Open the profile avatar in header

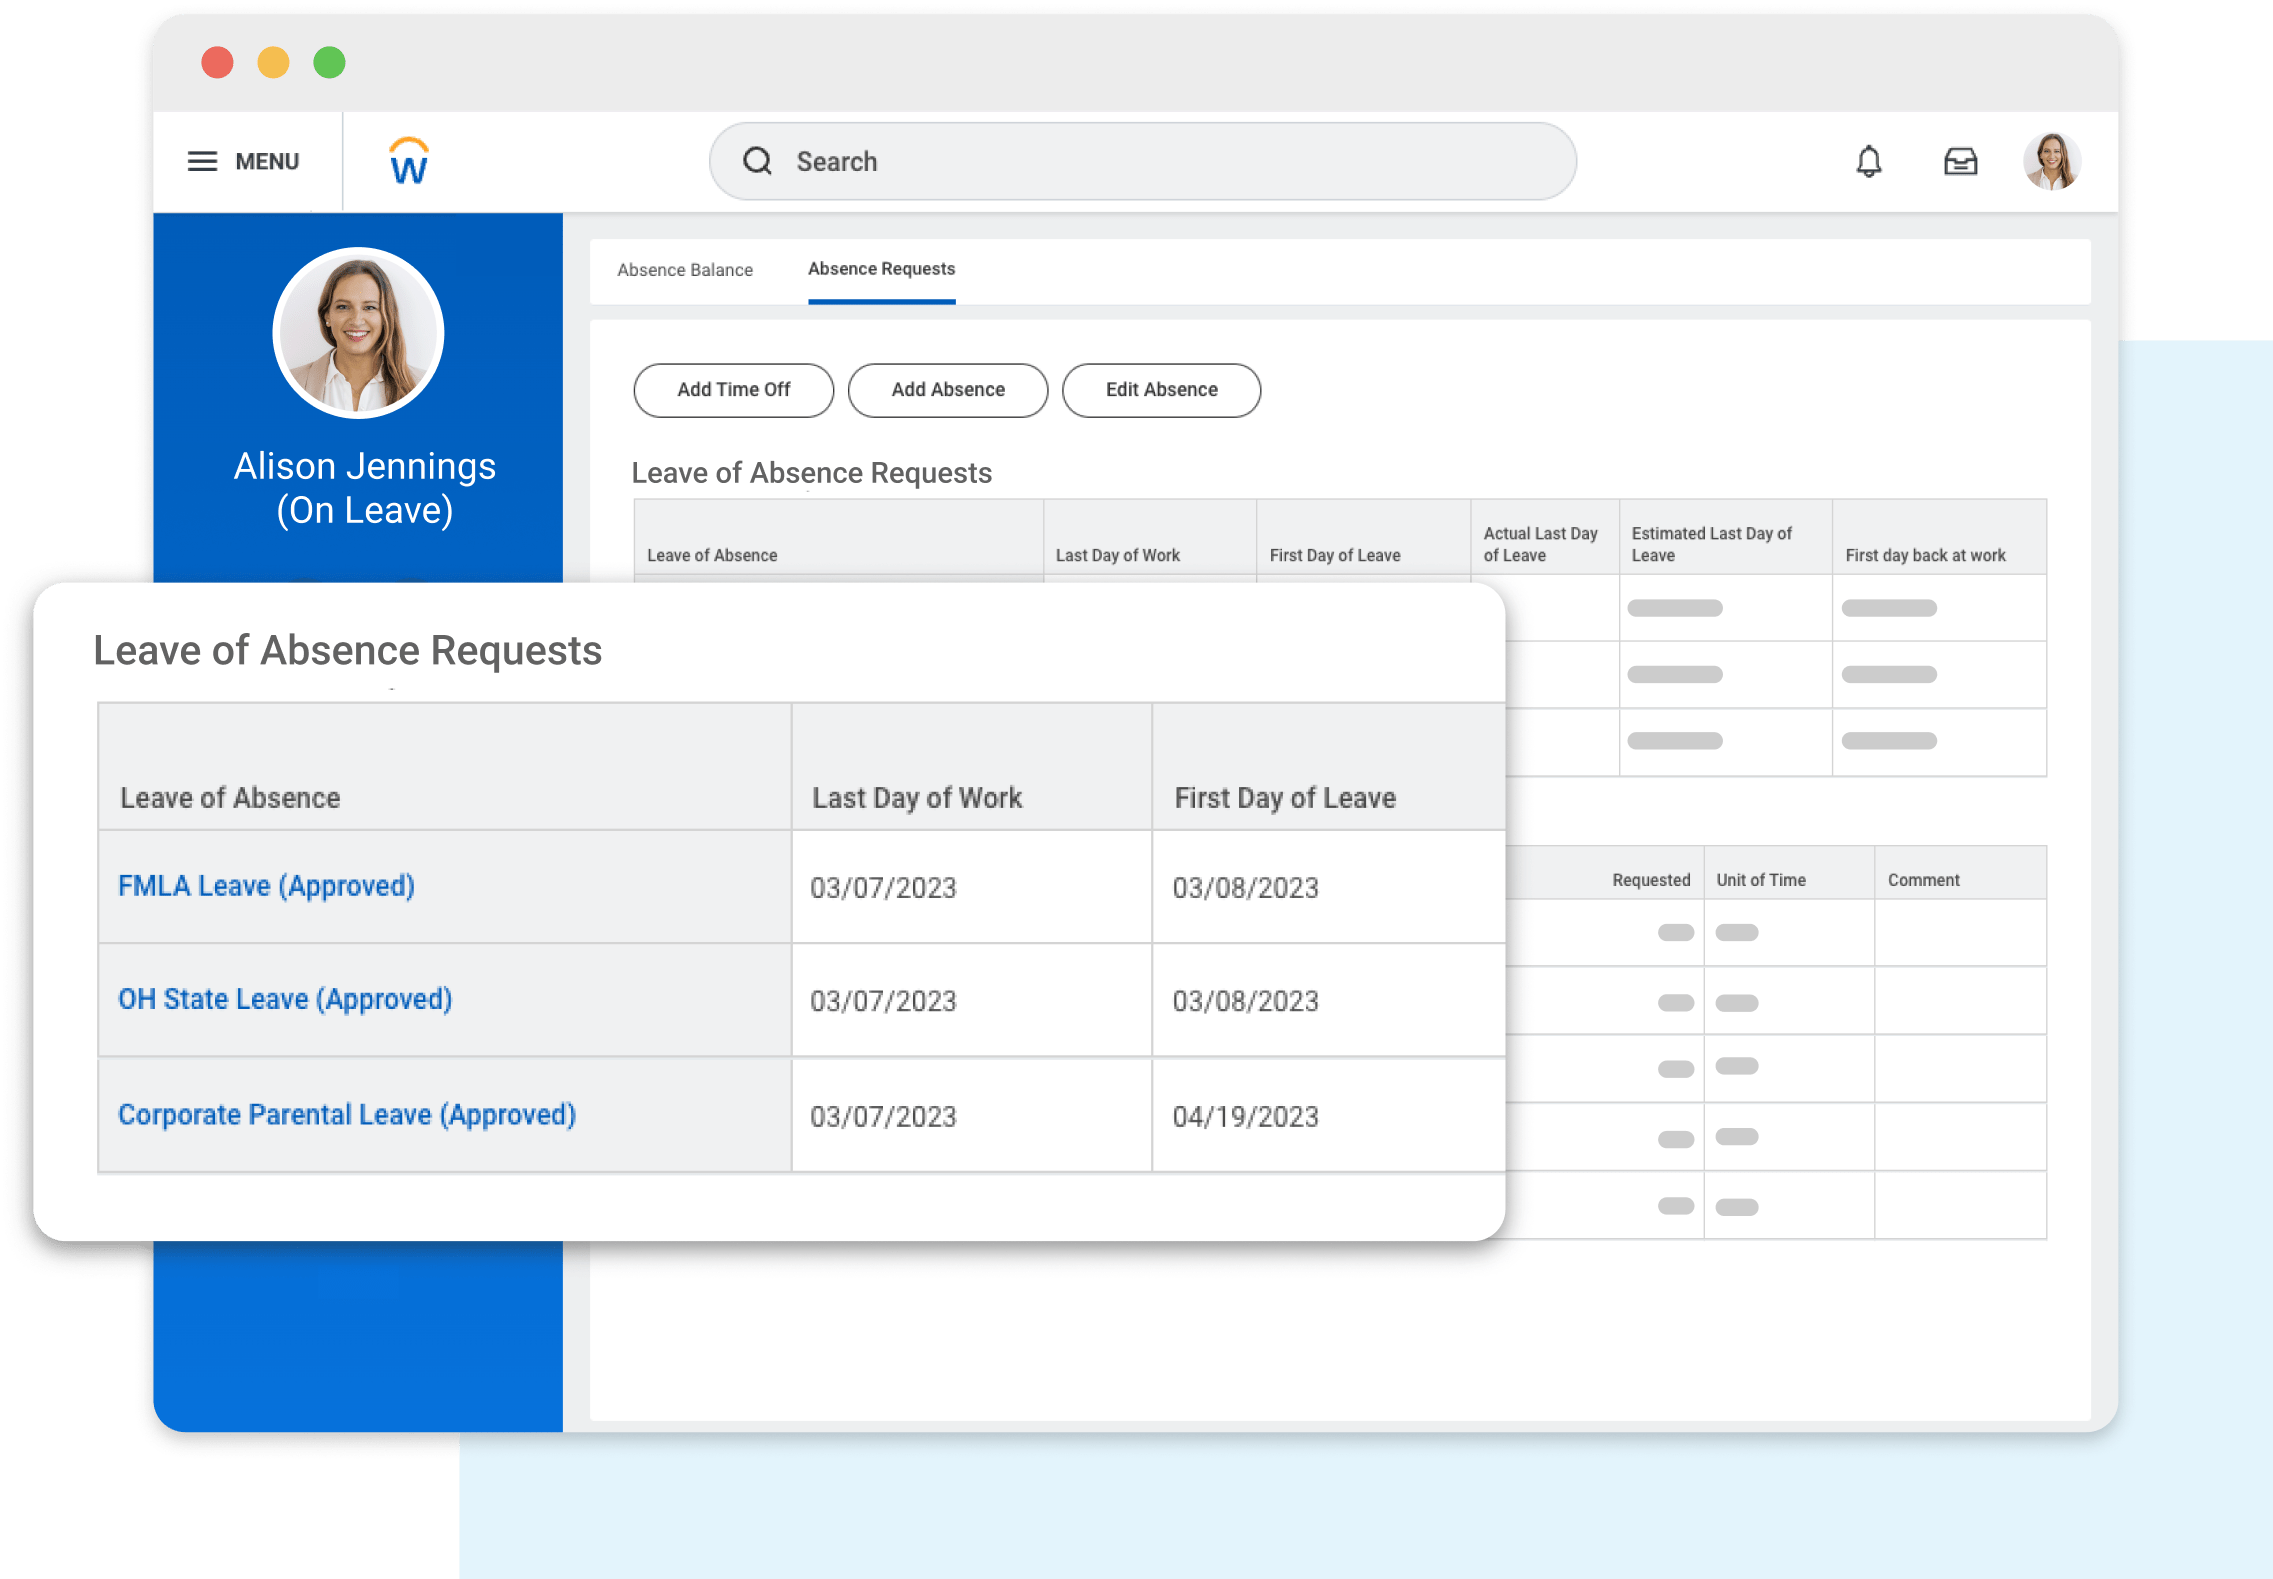tap(2051, 161)
